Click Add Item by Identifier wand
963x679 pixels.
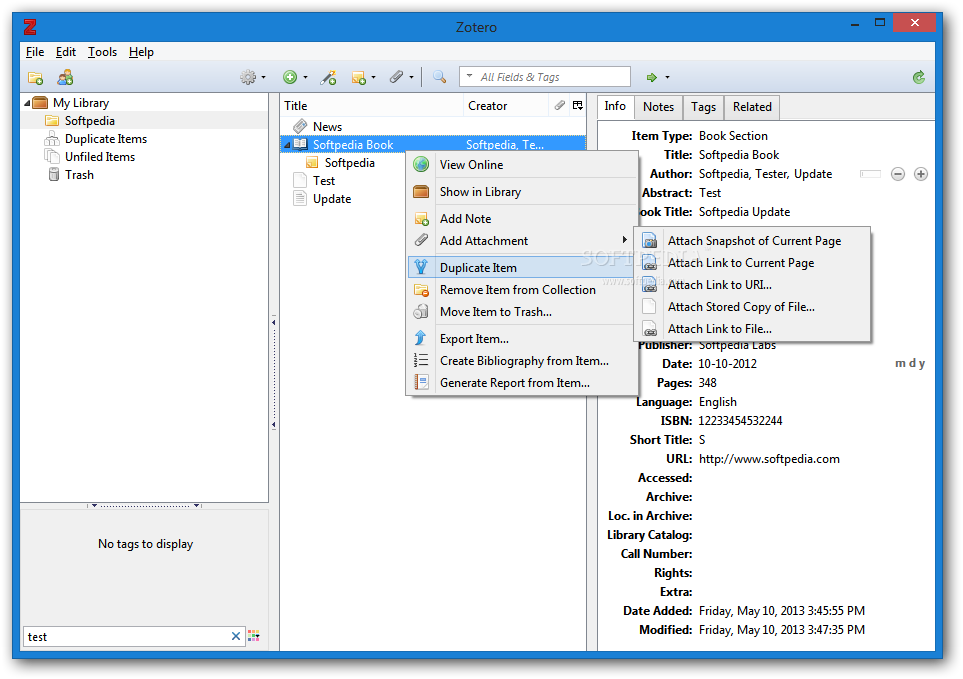[329, 77]
